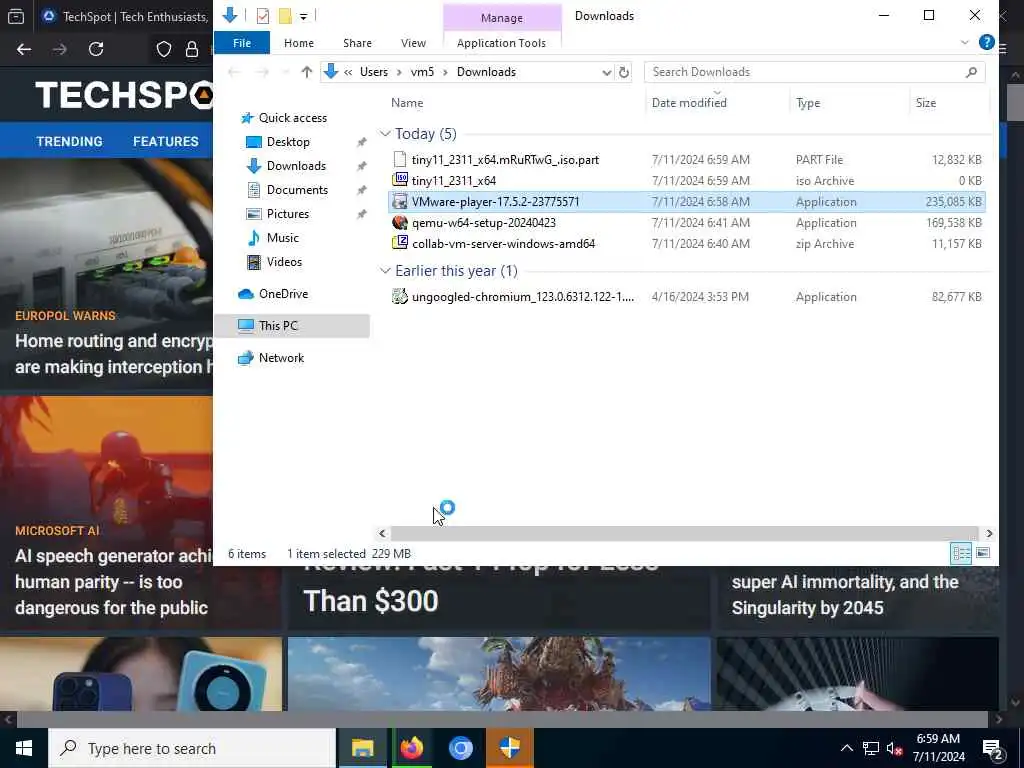Select the tiny11_2311_x64 iso archive

pos(686,180)
